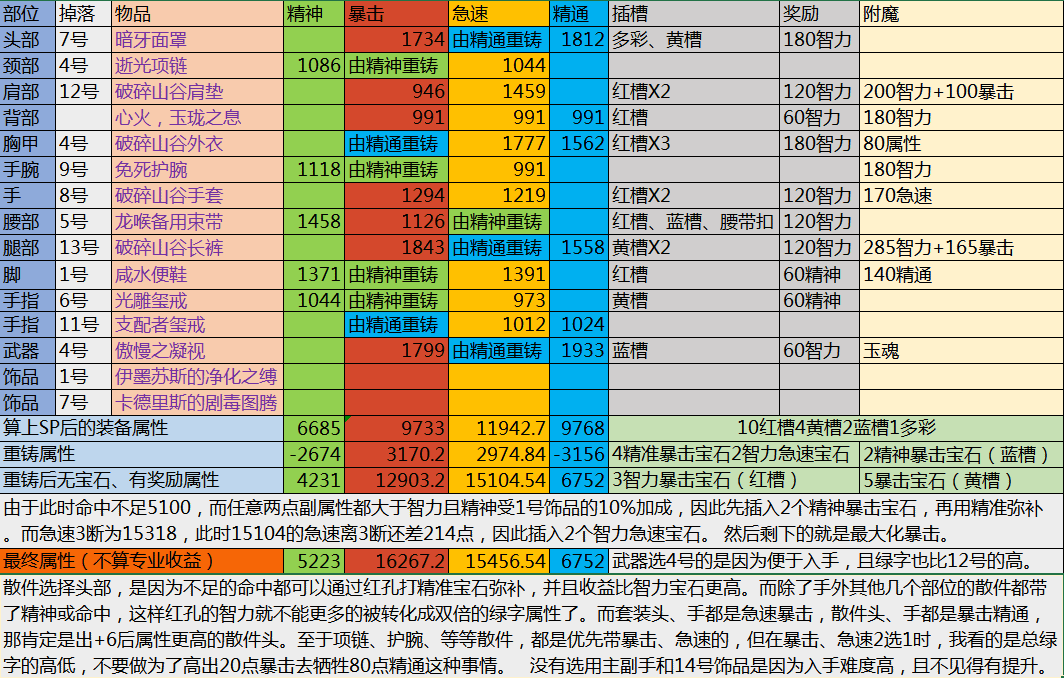Select haste value 1391 in 脚 row
This screenshot has width=1064, height=678.
(x=499, y=275)
